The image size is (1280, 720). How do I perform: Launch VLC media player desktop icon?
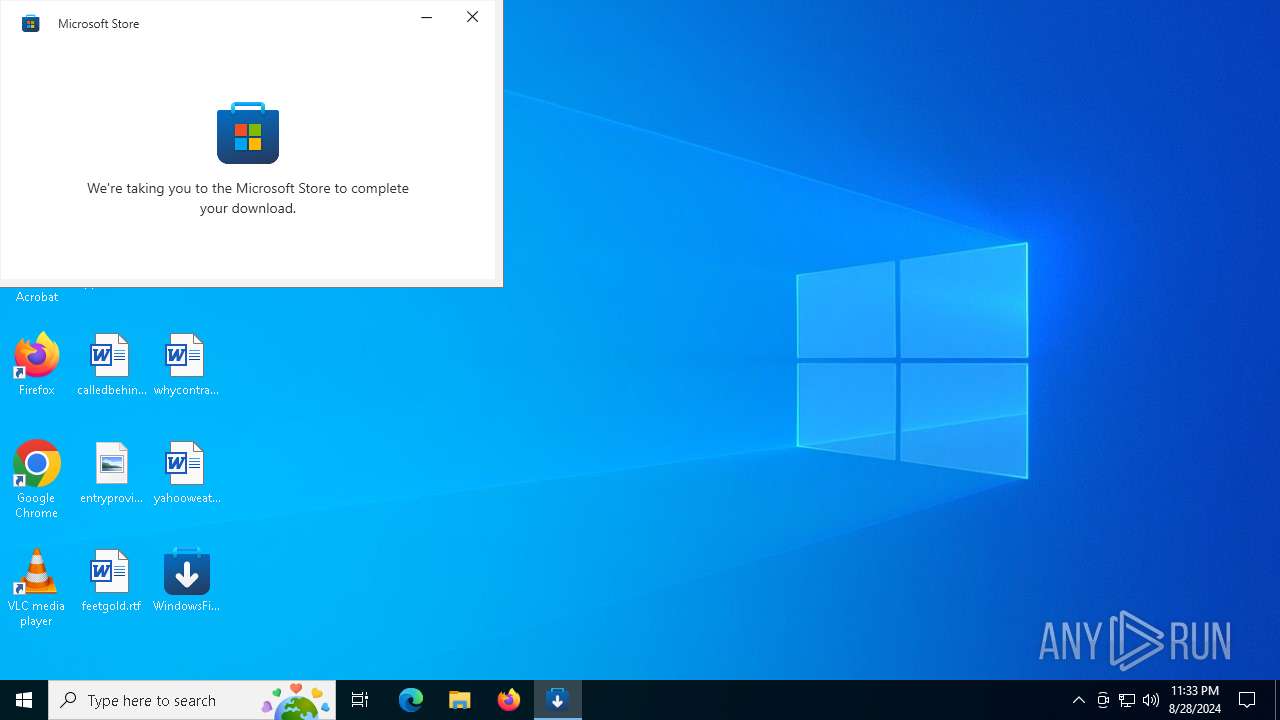37,588
